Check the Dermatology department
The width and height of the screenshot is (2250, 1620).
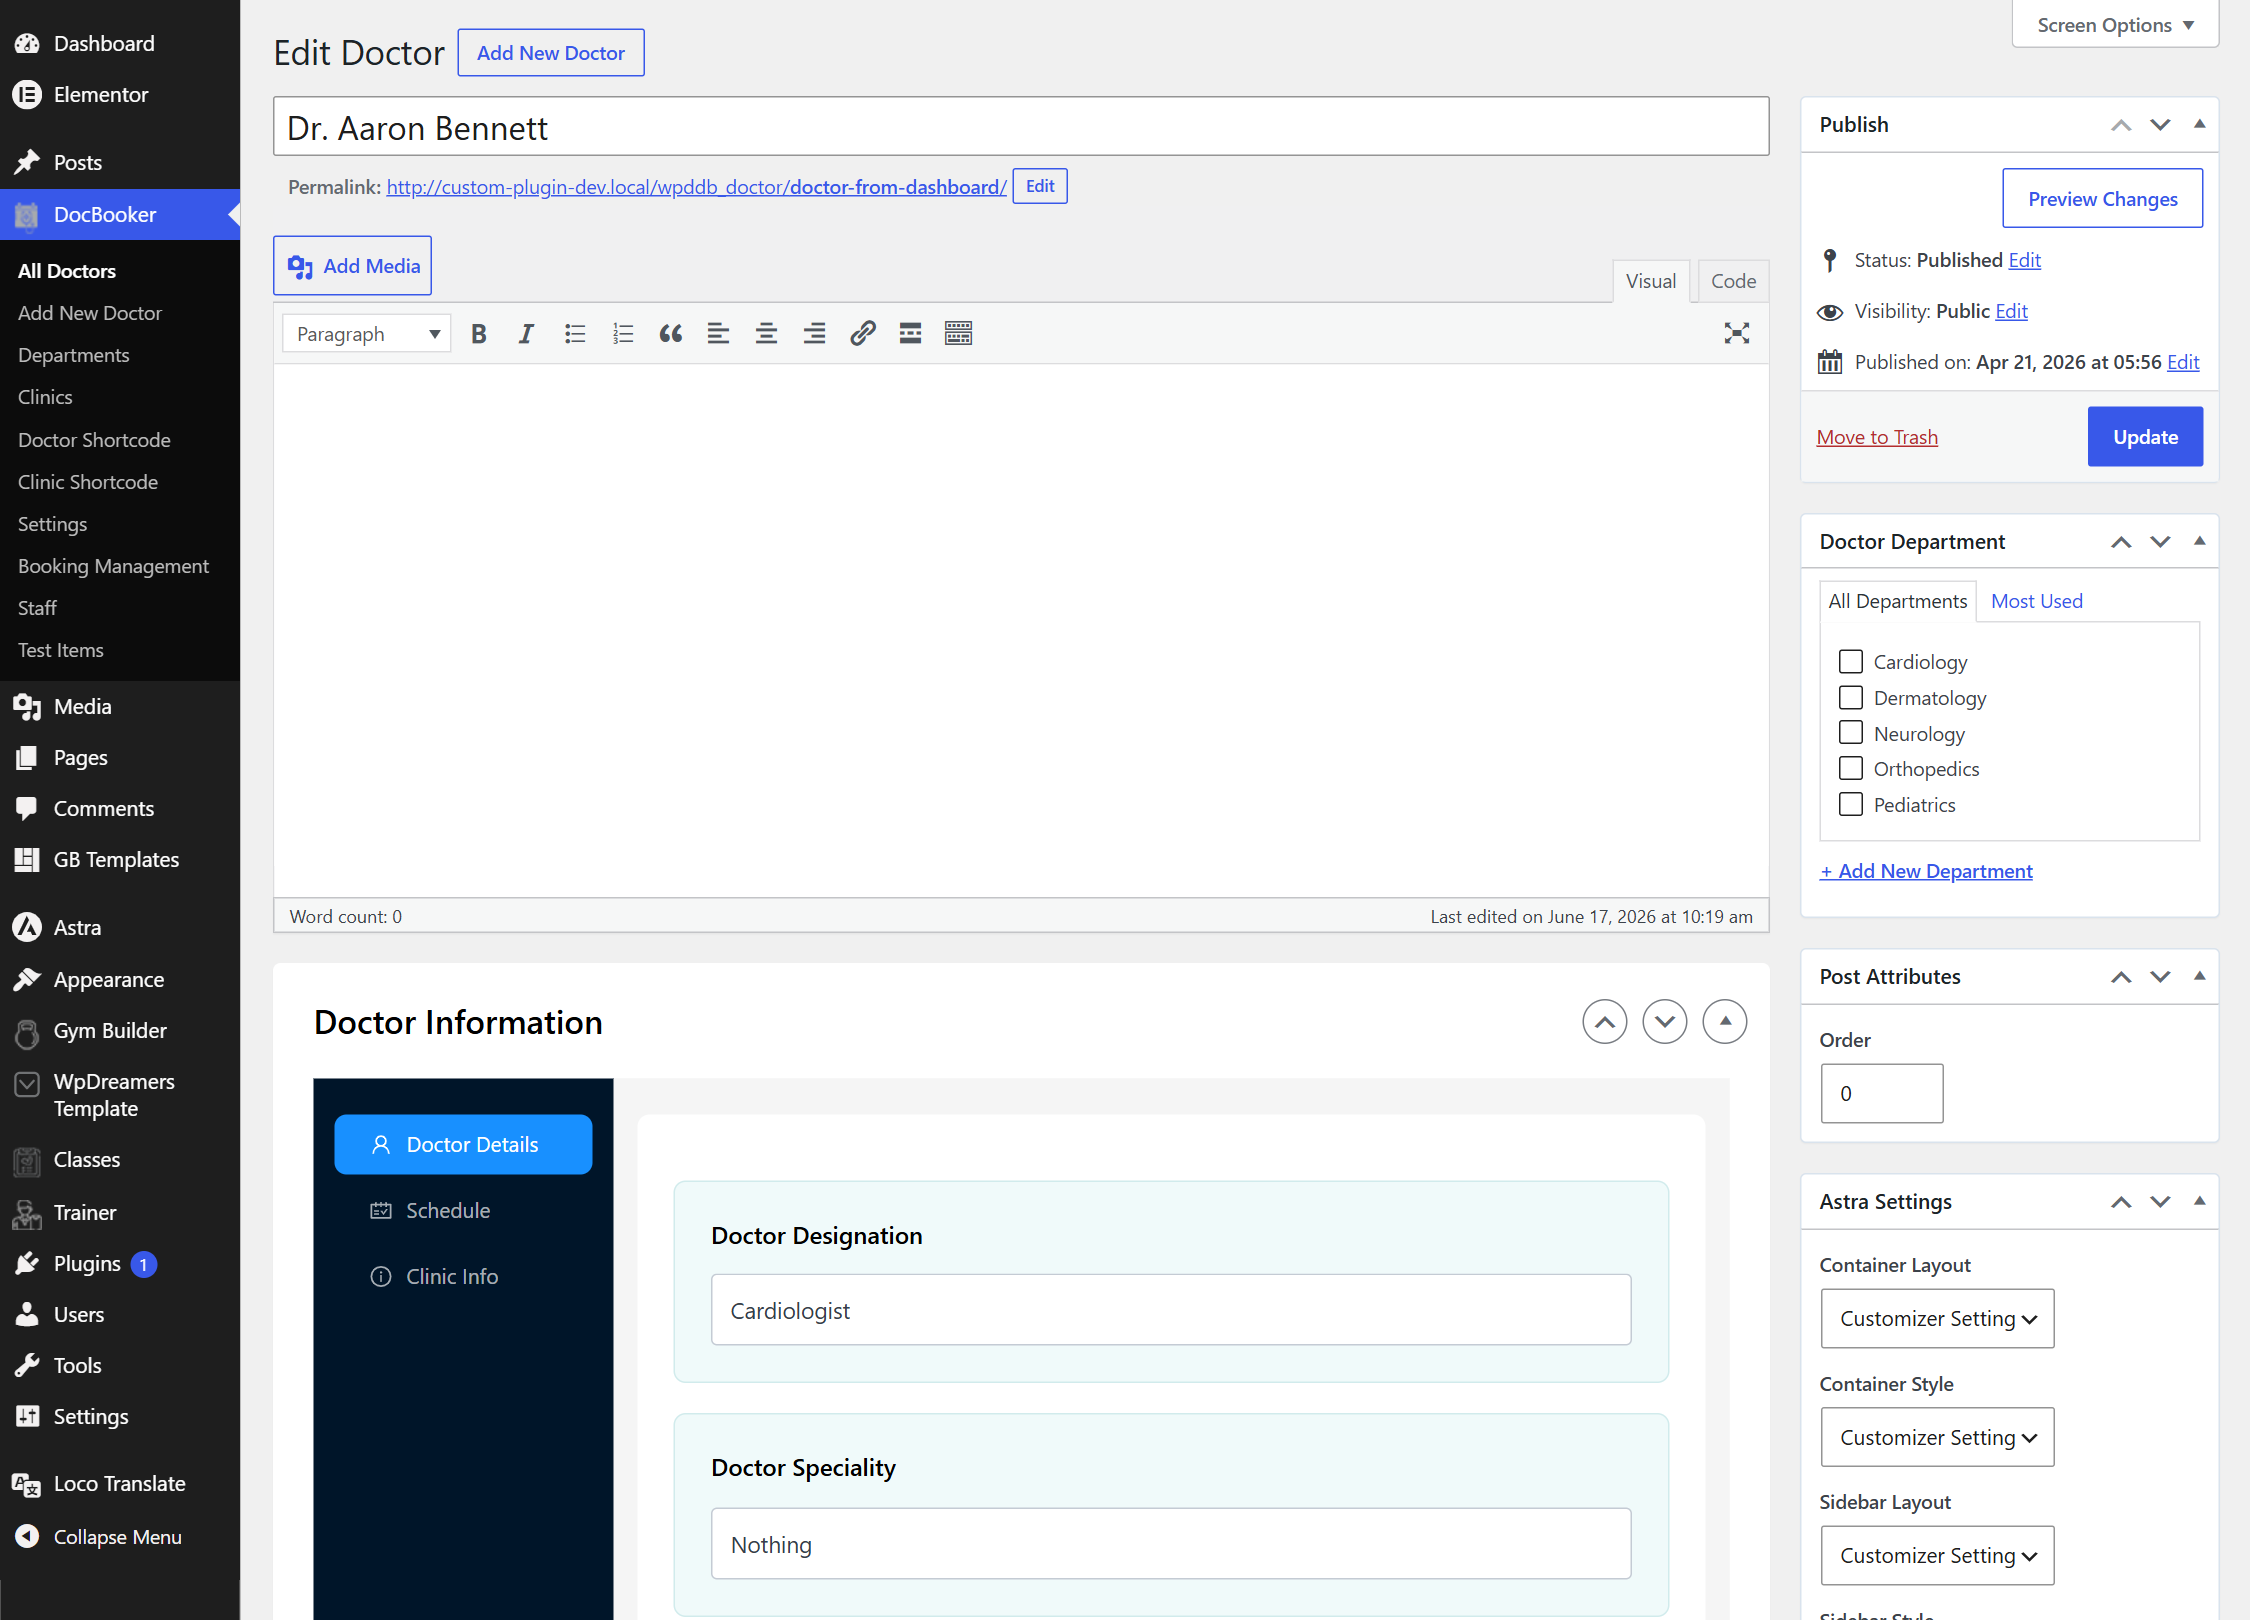(x=1851, y=698)
